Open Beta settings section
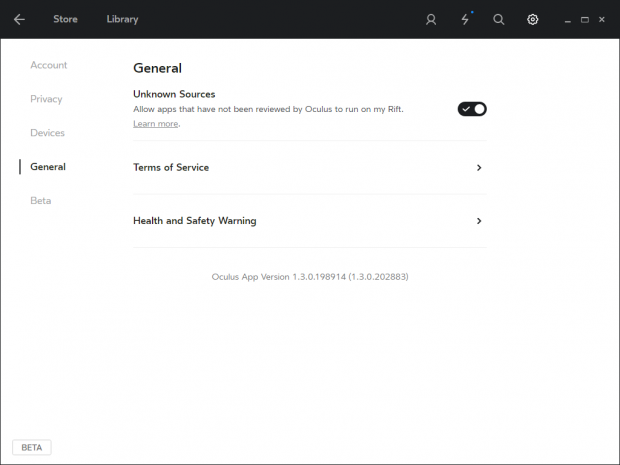 point(40,201)
